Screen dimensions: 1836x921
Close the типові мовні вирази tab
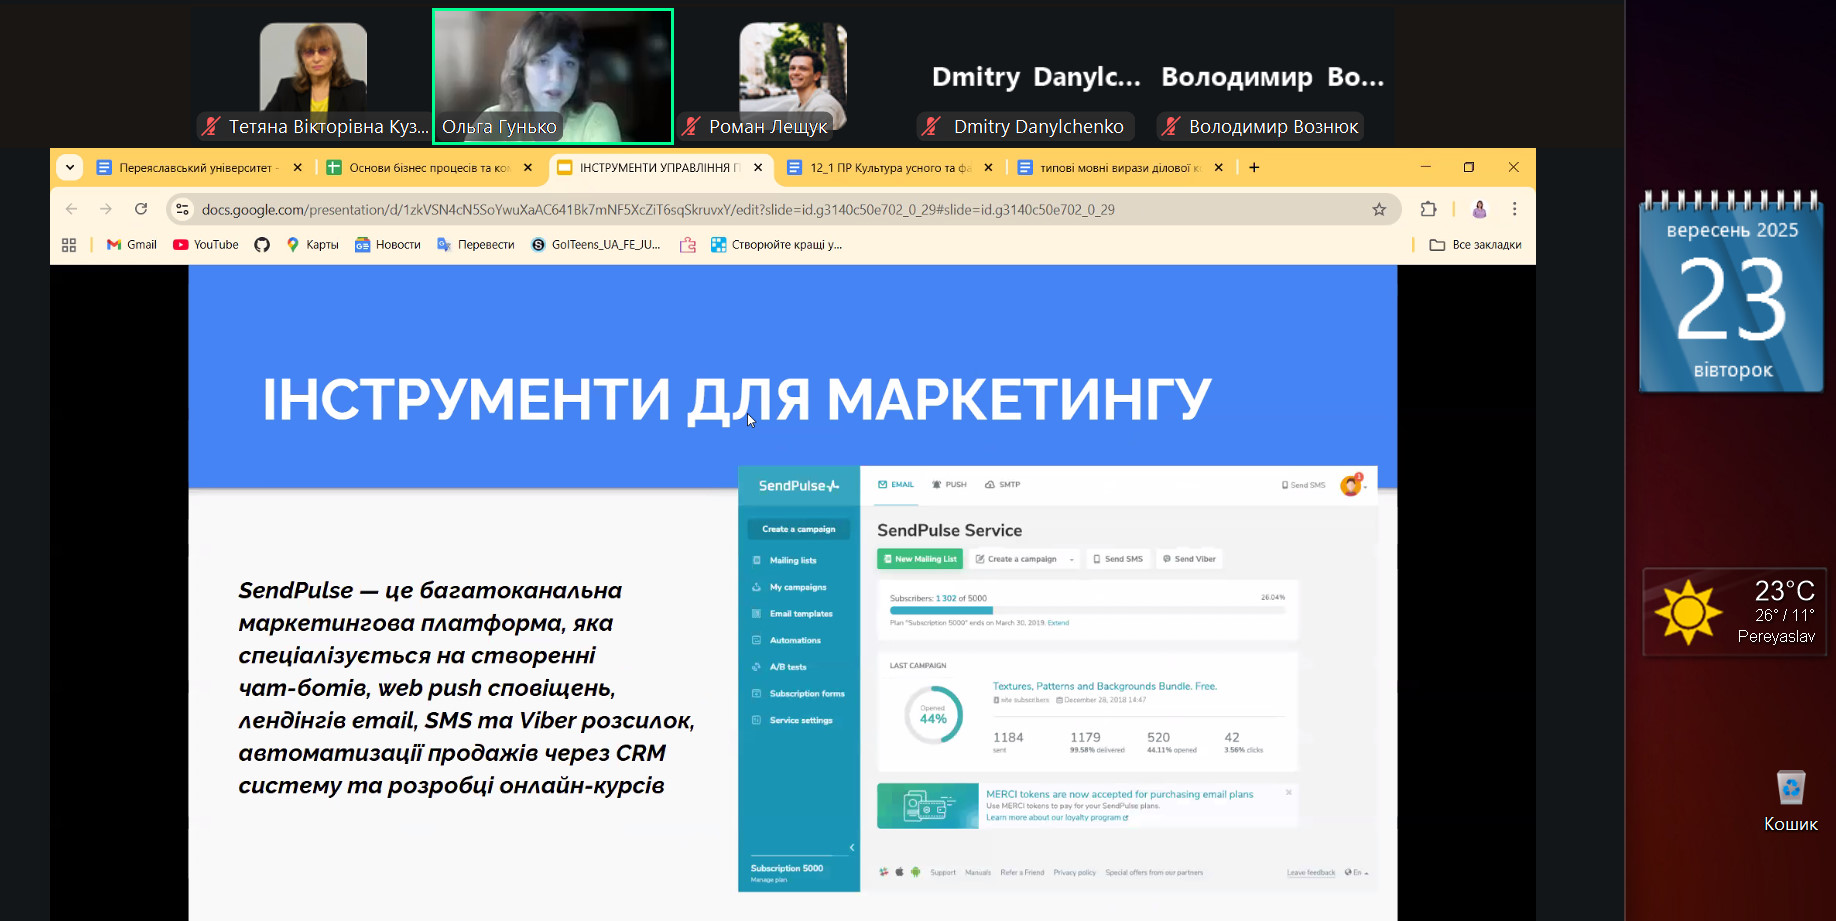pos(1218,168)
